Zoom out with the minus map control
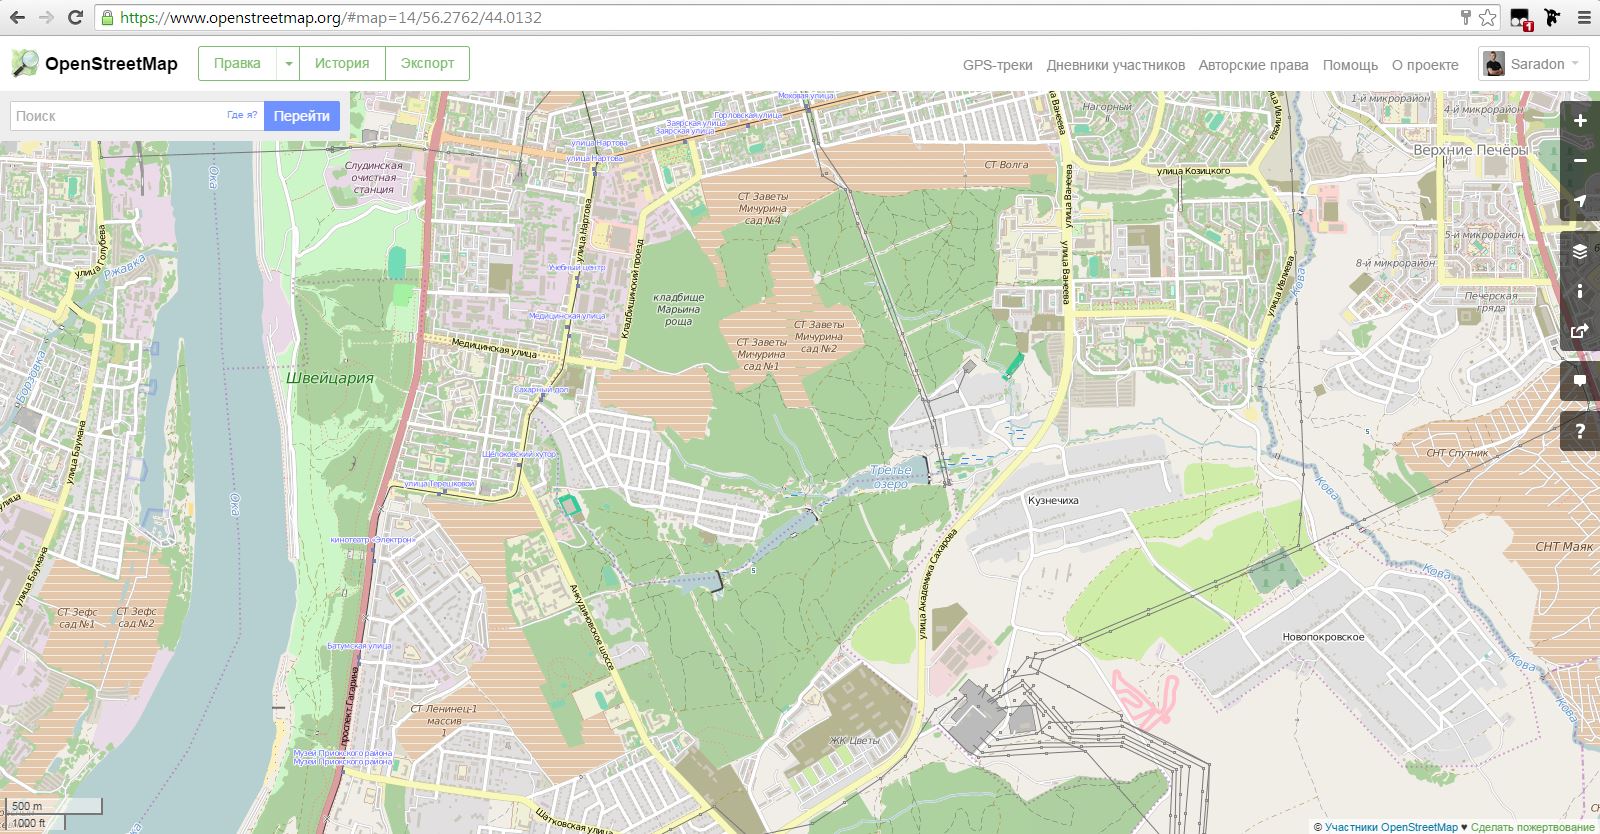Image resolution: width=1600 pixels, height=834 pixels. coord(1580,161)
